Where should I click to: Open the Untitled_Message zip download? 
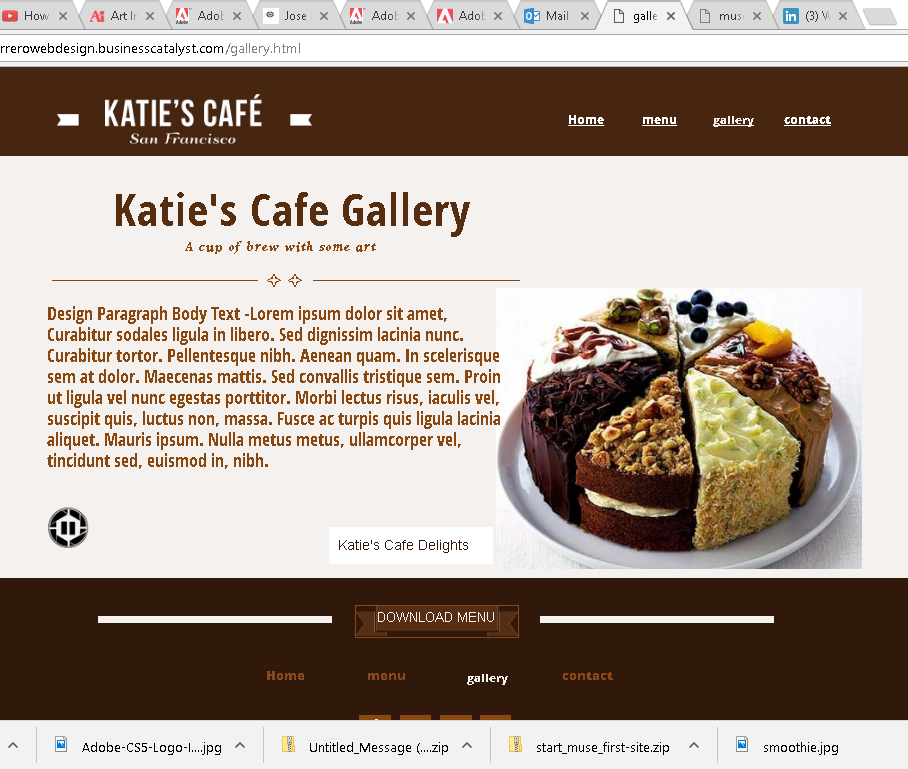tap(379, 747)
